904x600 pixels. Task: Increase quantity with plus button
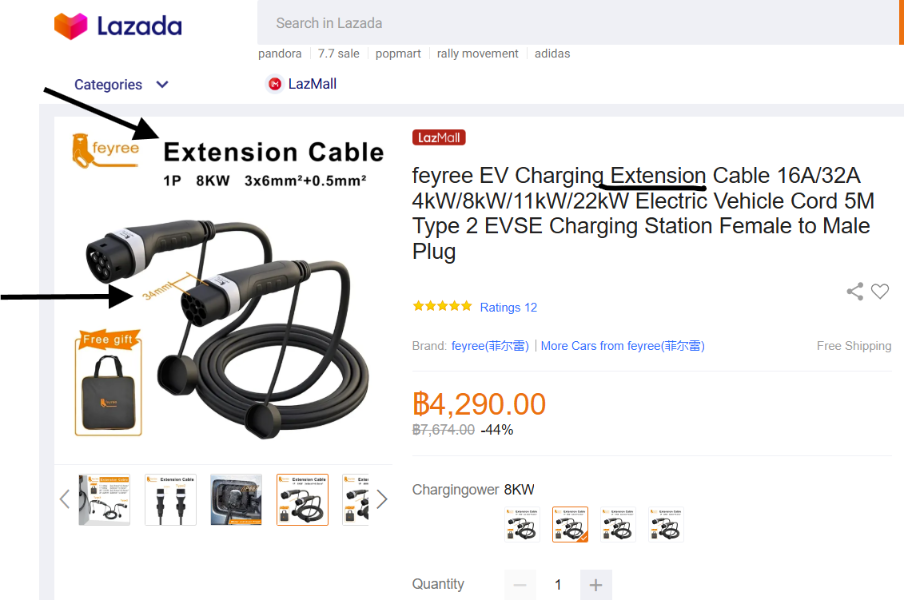(596, 585)
